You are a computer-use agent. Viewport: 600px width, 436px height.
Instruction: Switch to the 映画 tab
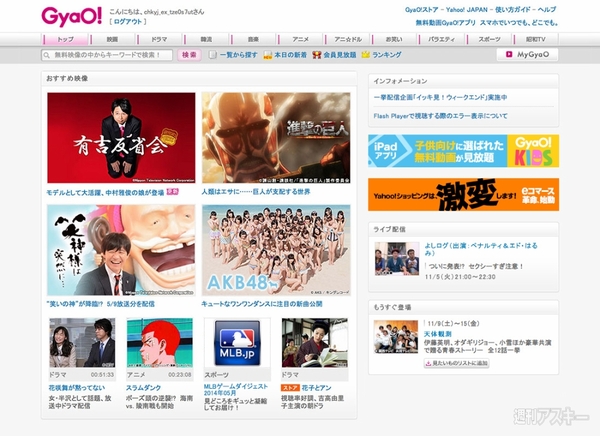(x=112, y=39)
